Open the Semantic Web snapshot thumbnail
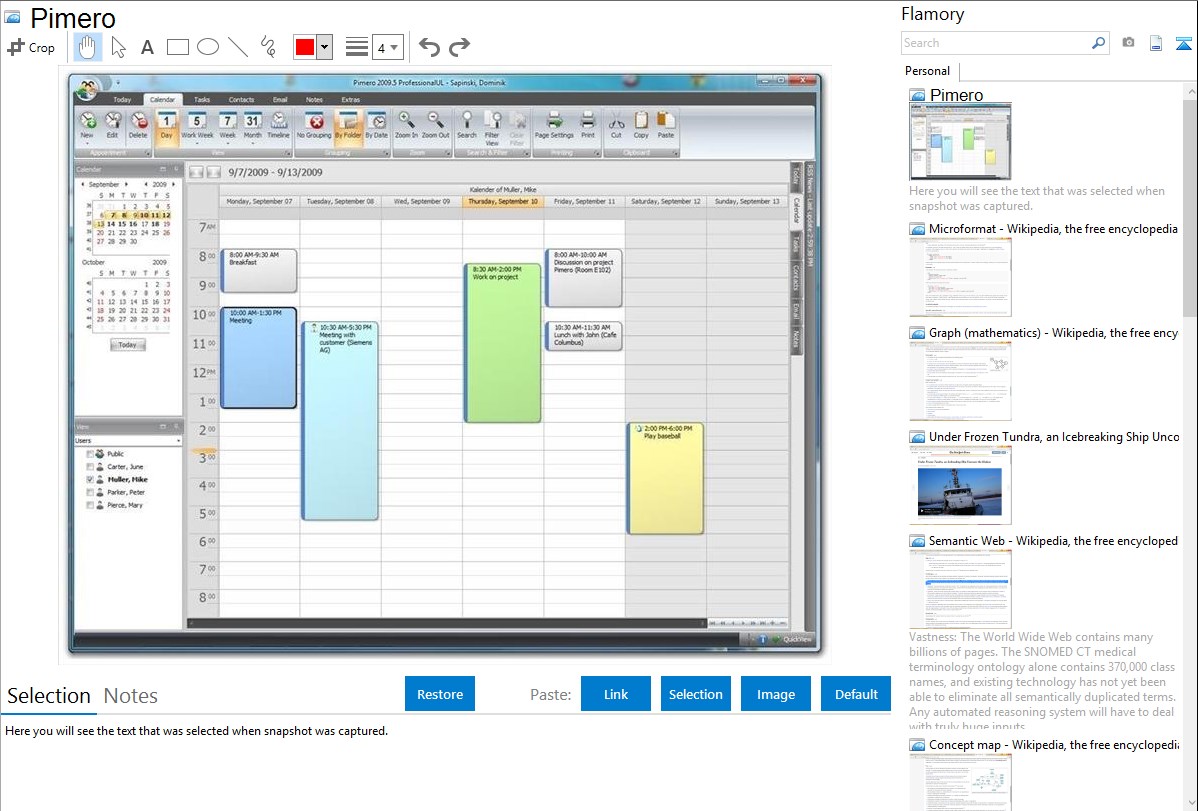Viewport: 1198px width, 811px height. (960, 589)
